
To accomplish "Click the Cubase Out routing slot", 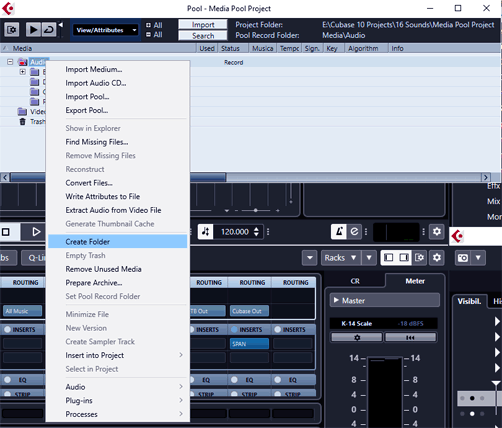I will pyautogui.click(x=249, y=311).
